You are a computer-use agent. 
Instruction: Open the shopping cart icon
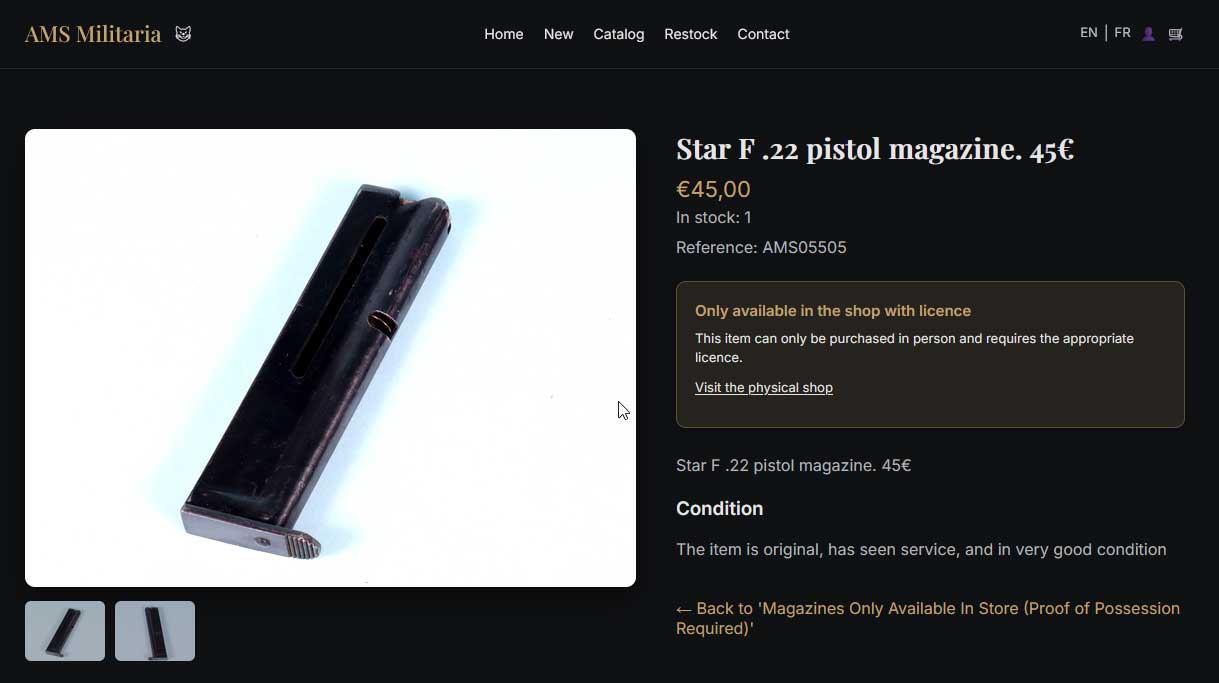[x=1176, y=34]
